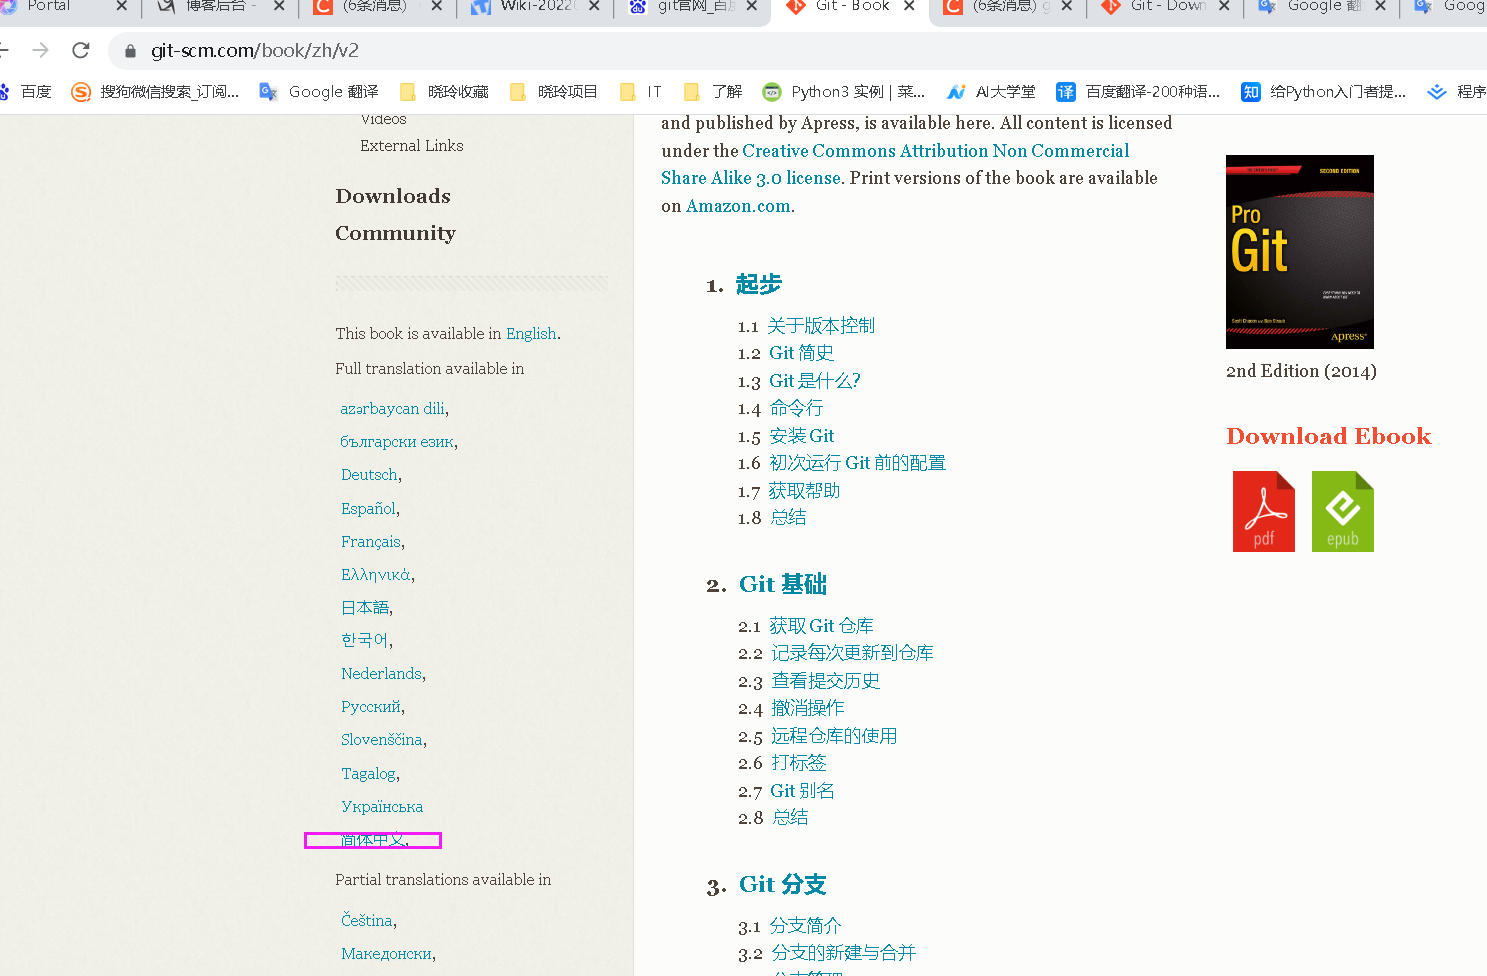Open chapter 1 起步 heading

click(x=758, y=285)
